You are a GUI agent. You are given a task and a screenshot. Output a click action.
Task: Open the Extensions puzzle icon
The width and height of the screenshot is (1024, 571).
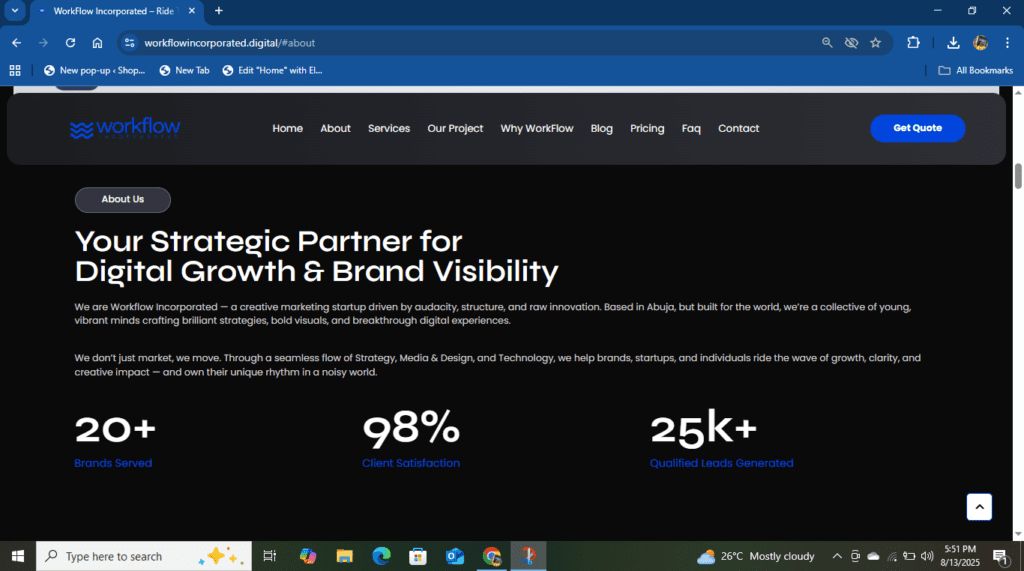coord(913,43)
